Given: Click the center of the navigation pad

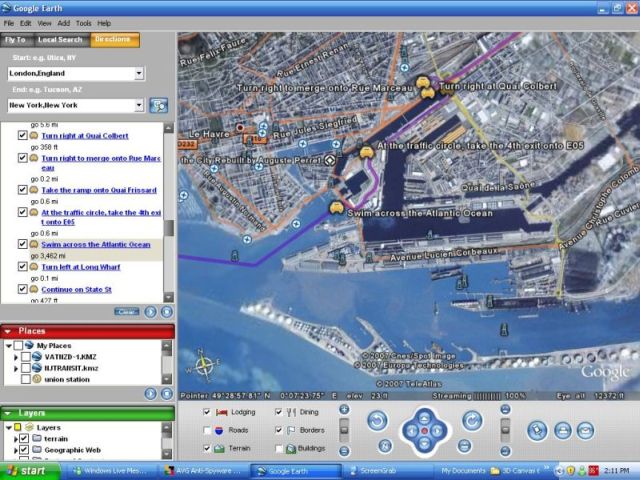Looking at the screenshot, I should point(424,431).
